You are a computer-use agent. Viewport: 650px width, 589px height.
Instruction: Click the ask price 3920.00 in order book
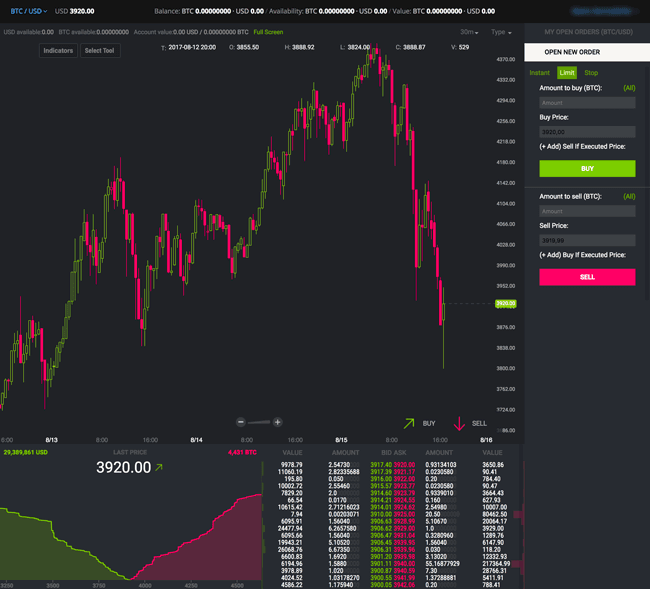coord(404,465)
